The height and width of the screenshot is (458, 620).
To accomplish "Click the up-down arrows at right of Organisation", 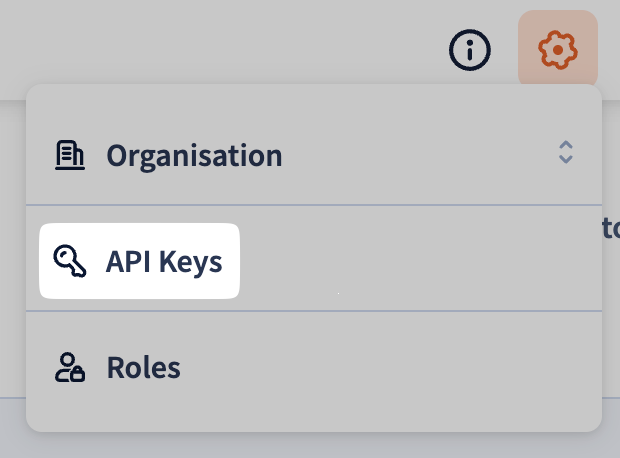I will (566, 152).
